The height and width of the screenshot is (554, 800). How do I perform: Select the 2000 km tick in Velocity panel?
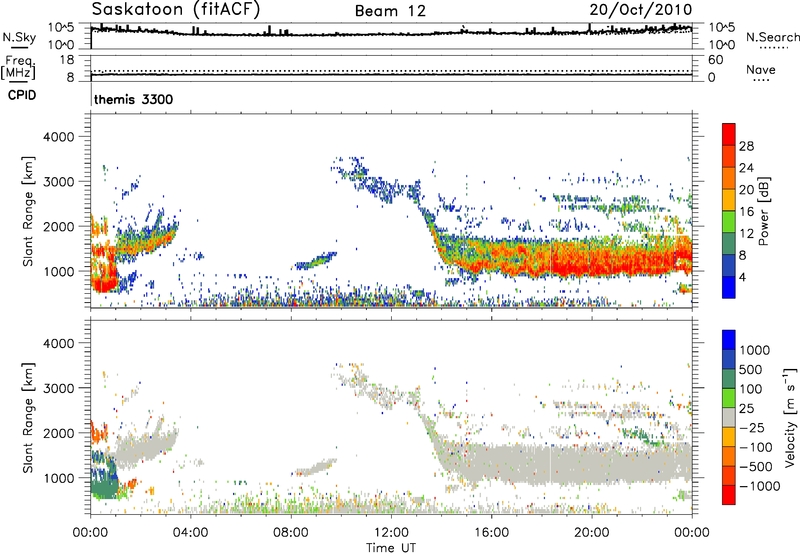58,433
